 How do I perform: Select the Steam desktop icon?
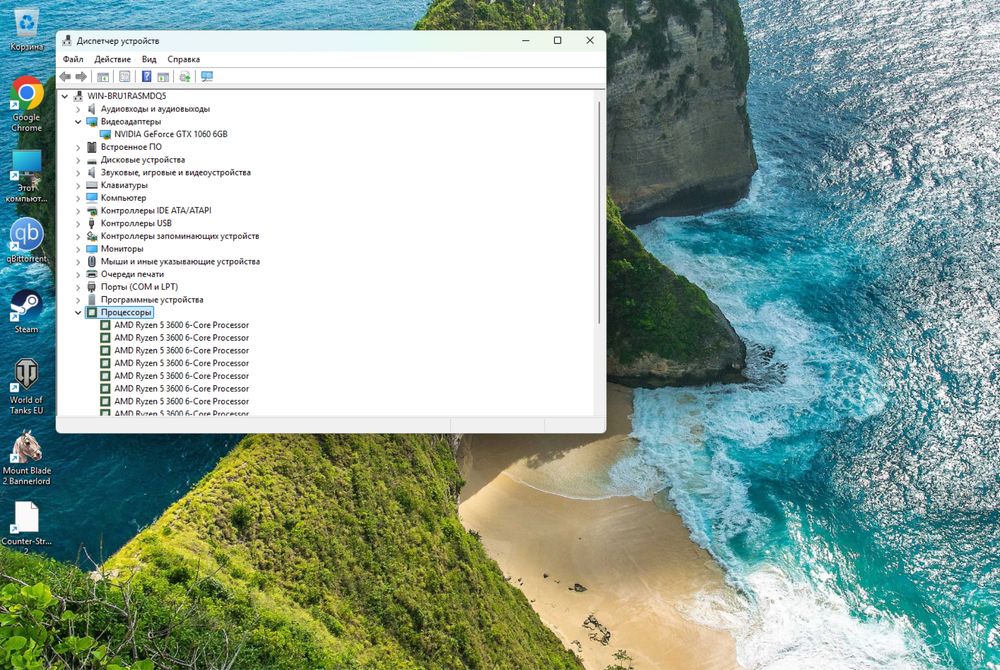tap(26, 312)
